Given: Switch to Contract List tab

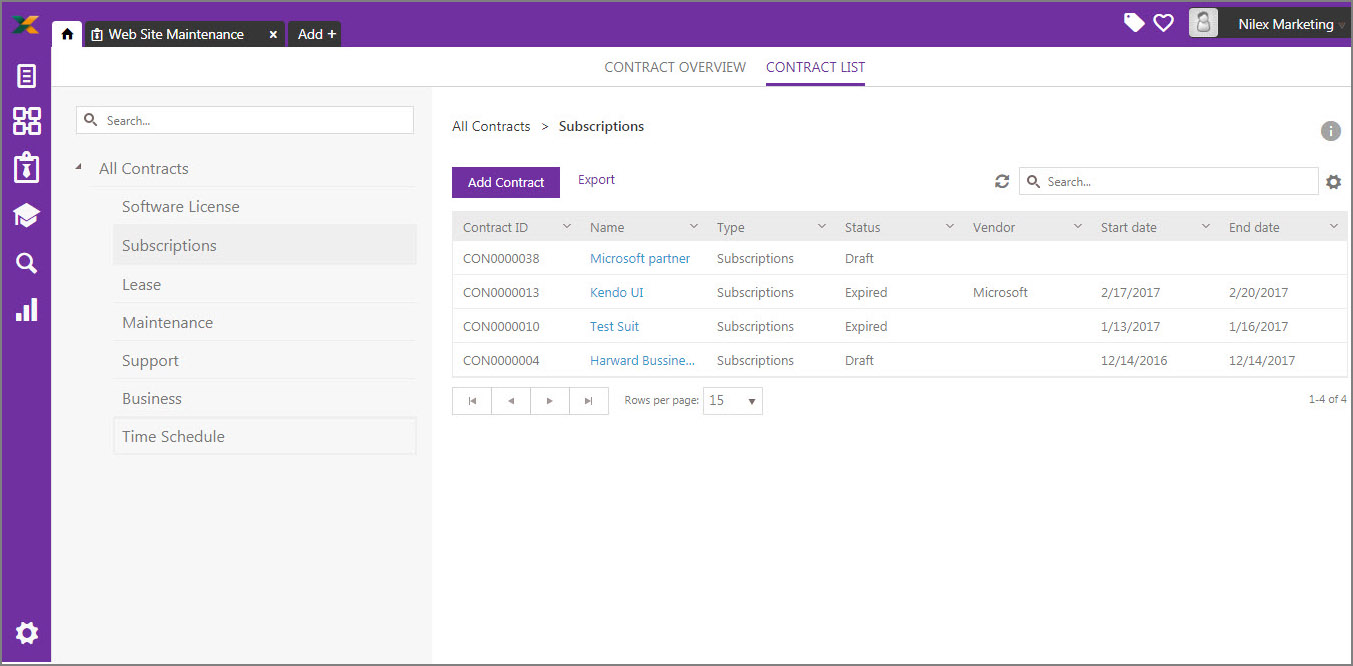Looking at the screenshot, I should pos(815,67).
